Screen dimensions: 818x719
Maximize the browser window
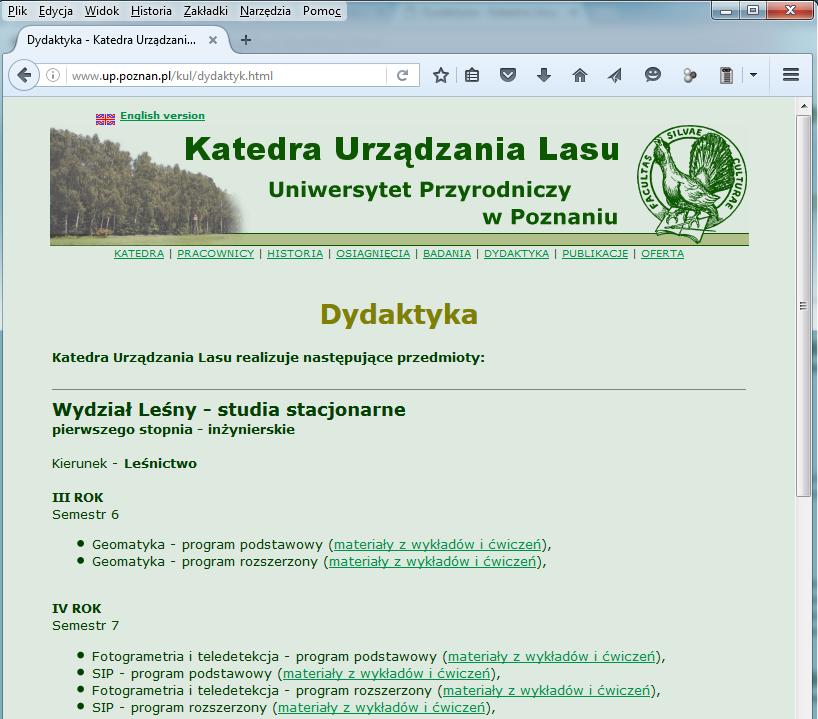point(753,10)
